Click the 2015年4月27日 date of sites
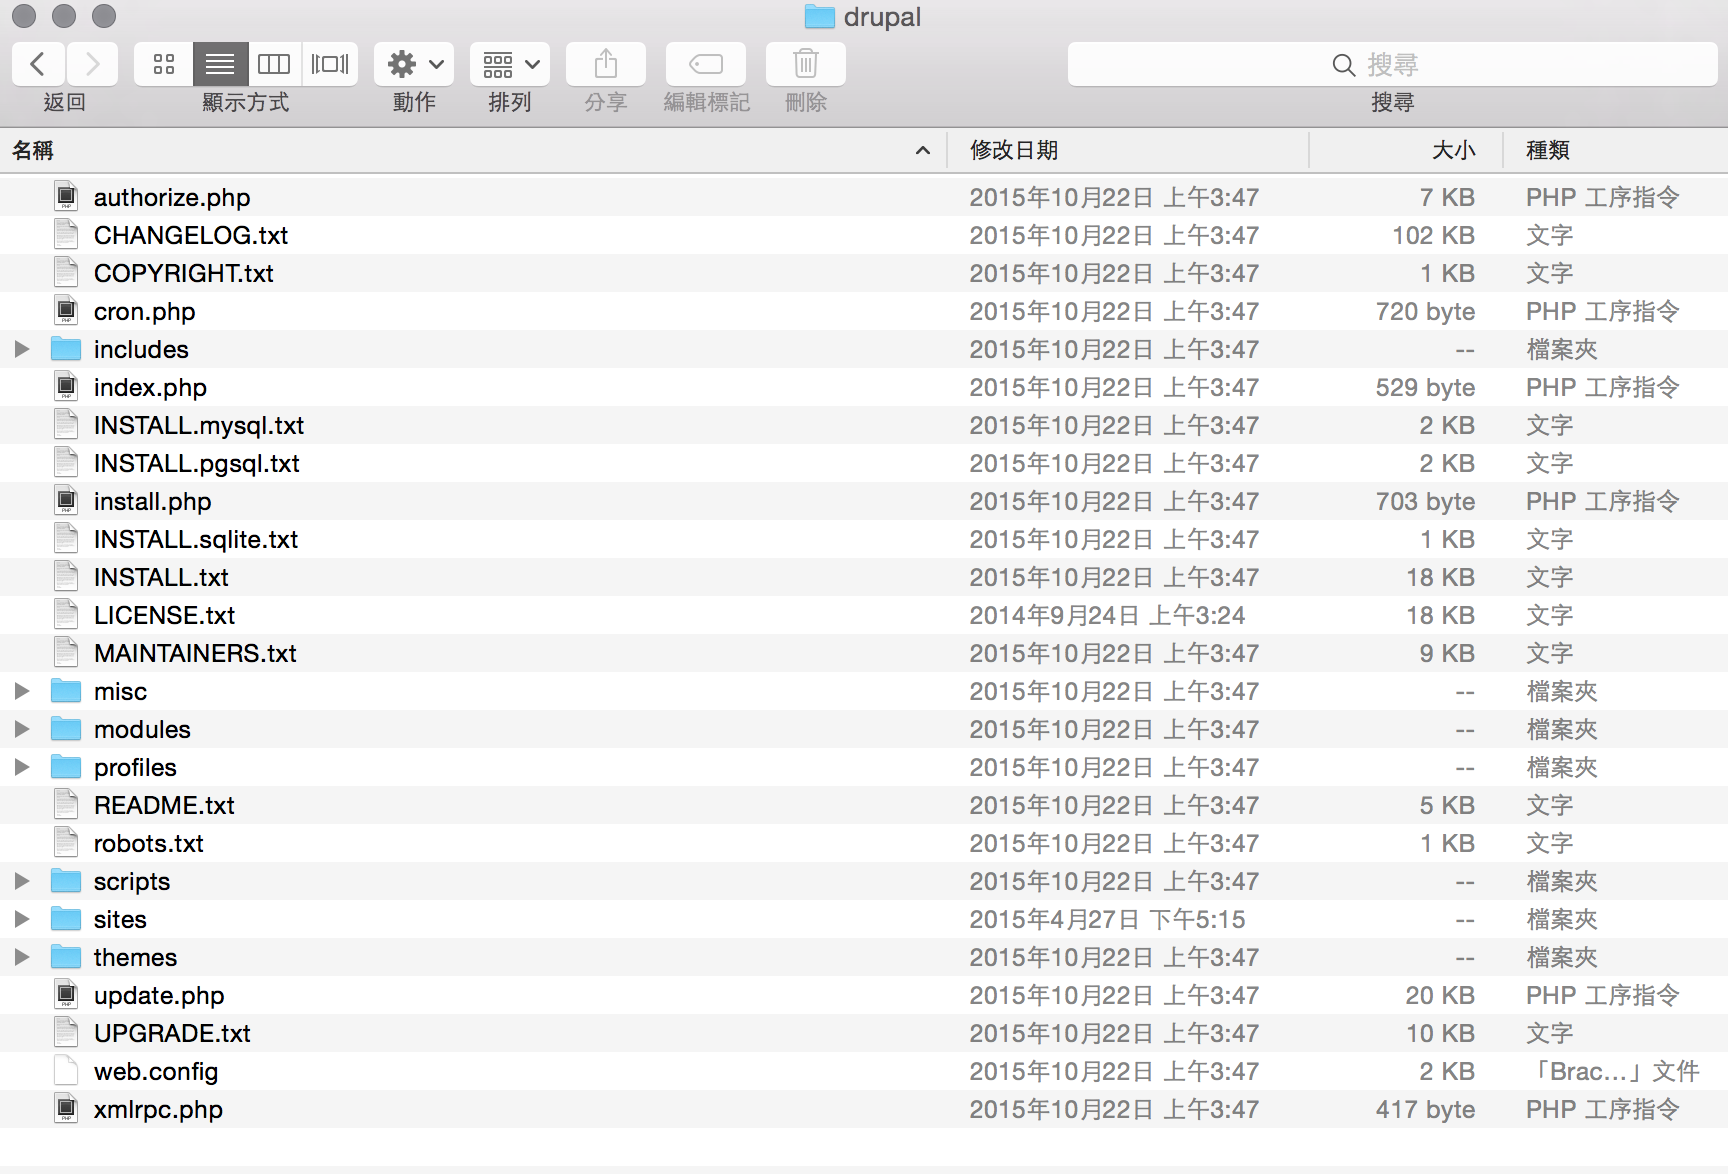1728x1174 pixels. [1107, 919]
